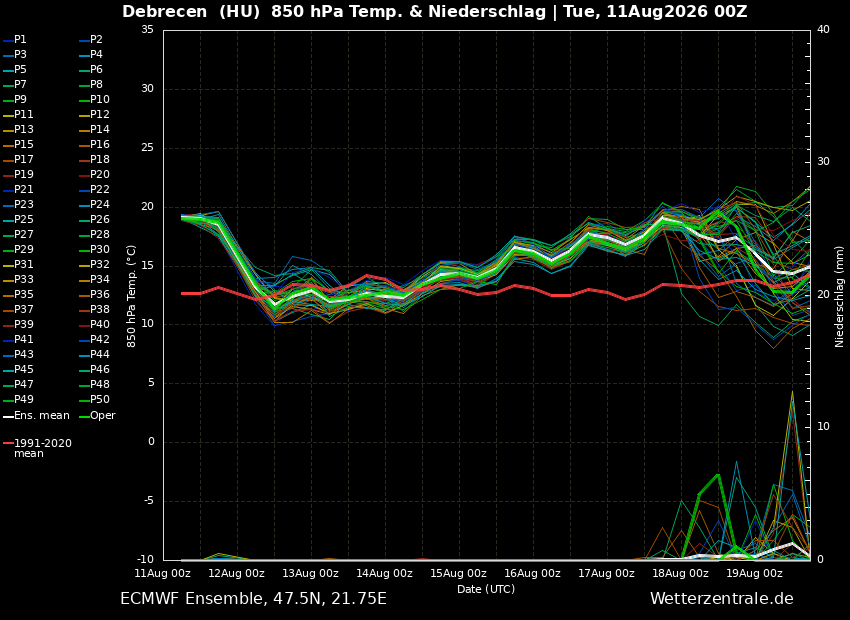Image resolution: width=850 pixels, height=620 pixels.
Task: Click the Oper legend entry
Action: 97,416
